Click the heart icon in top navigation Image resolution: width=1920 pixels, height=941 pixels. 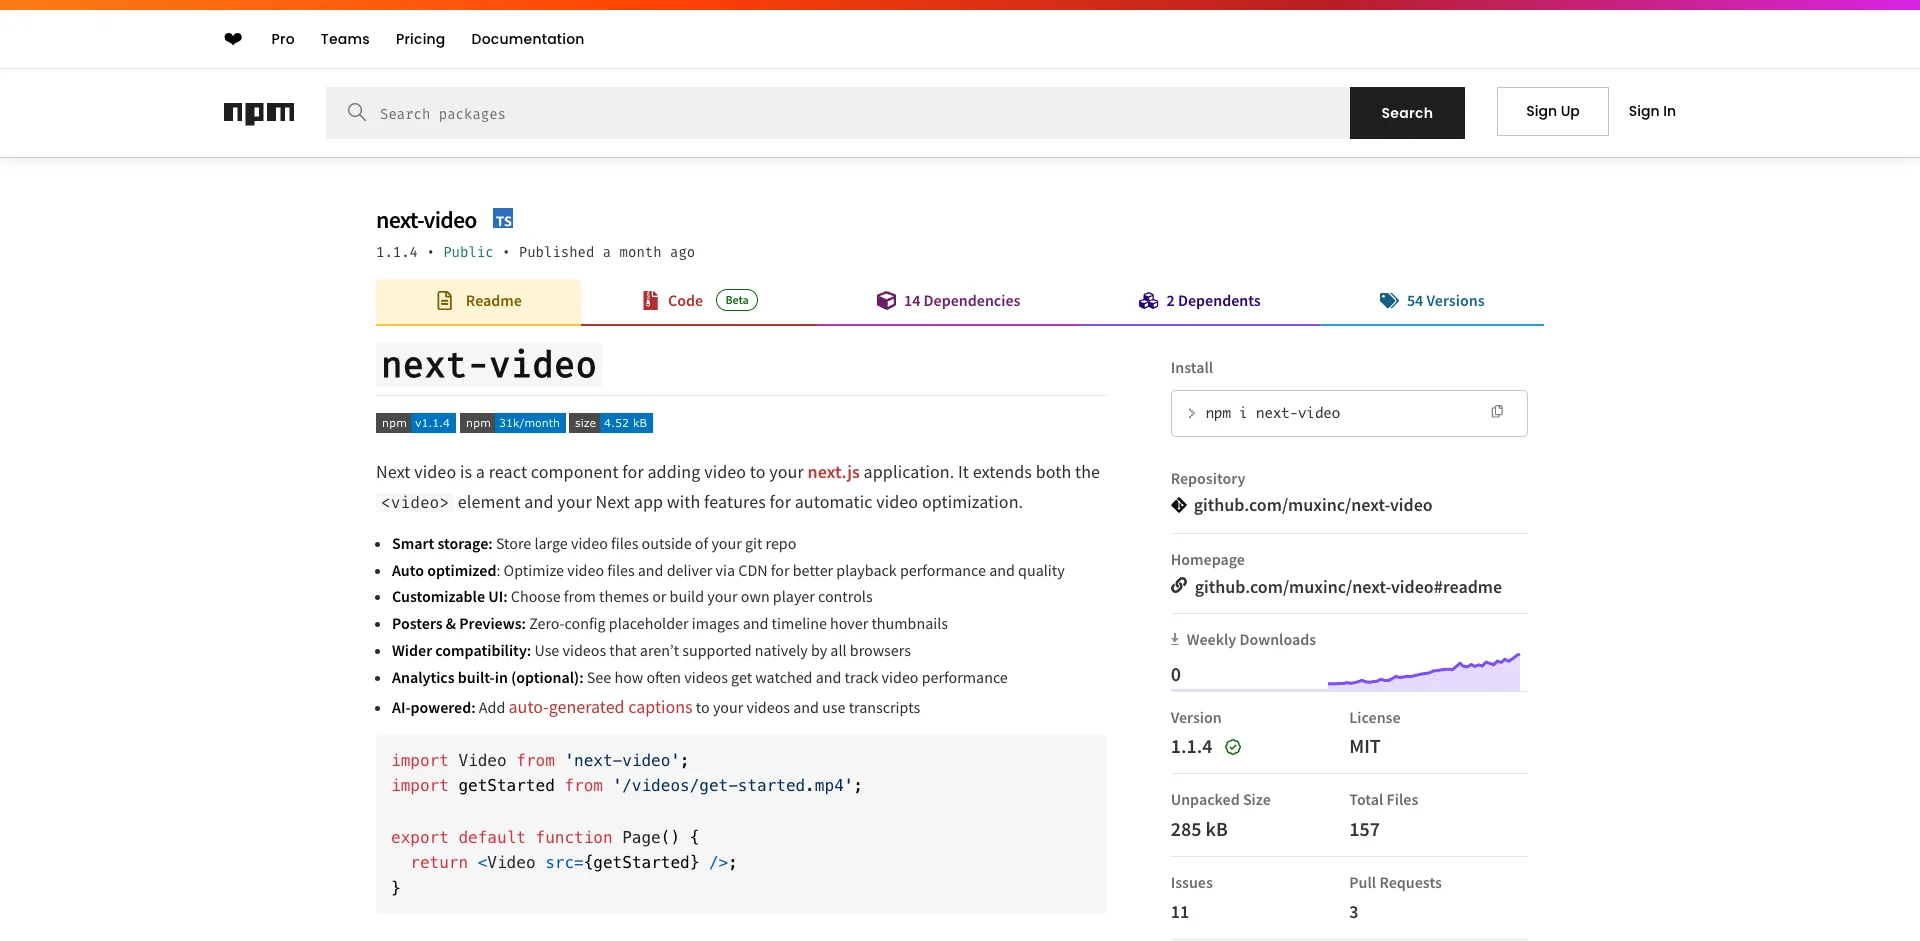tap(233, 39)
